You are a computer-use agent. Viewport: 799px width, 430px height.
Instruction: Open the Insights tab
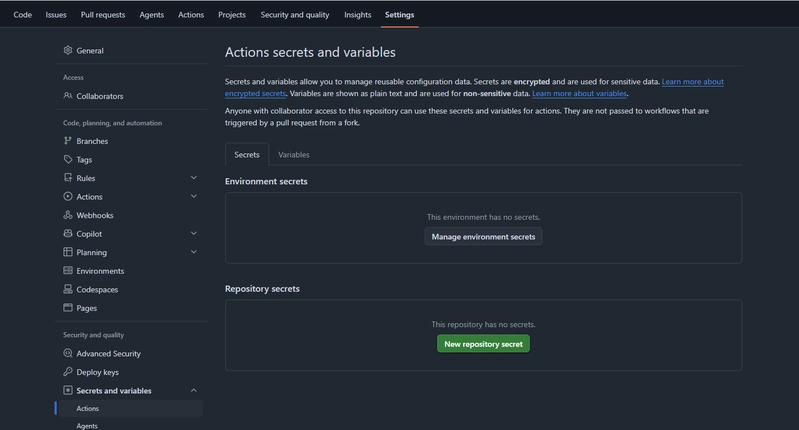click(x=358, y=15)
